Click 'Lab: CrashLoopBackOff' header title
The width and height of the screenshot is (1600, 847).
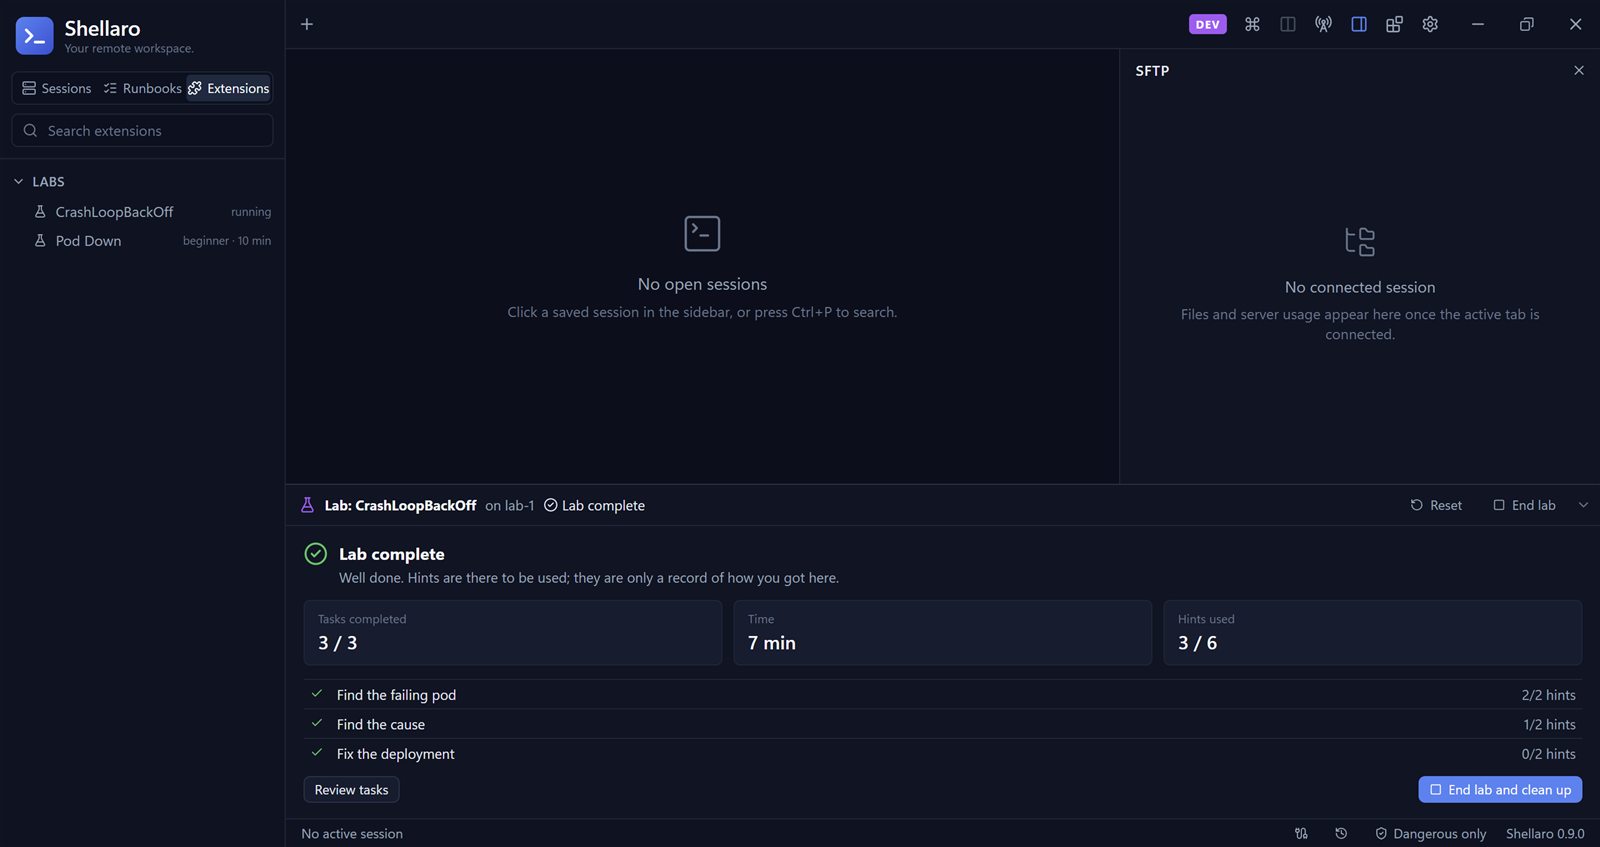400,506
